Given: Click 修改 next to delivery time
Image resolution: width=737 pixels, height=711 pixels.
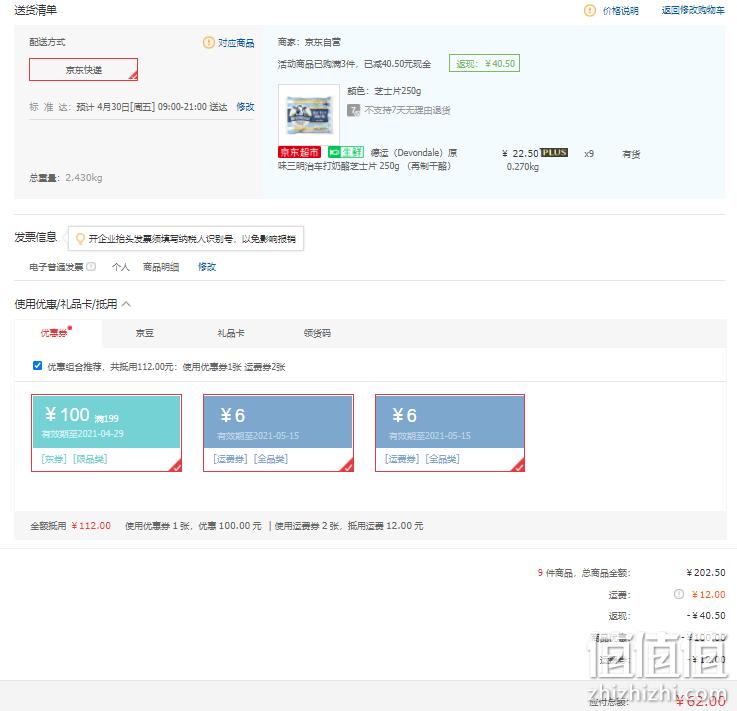Looking at the screenshot, I should 245,107.
